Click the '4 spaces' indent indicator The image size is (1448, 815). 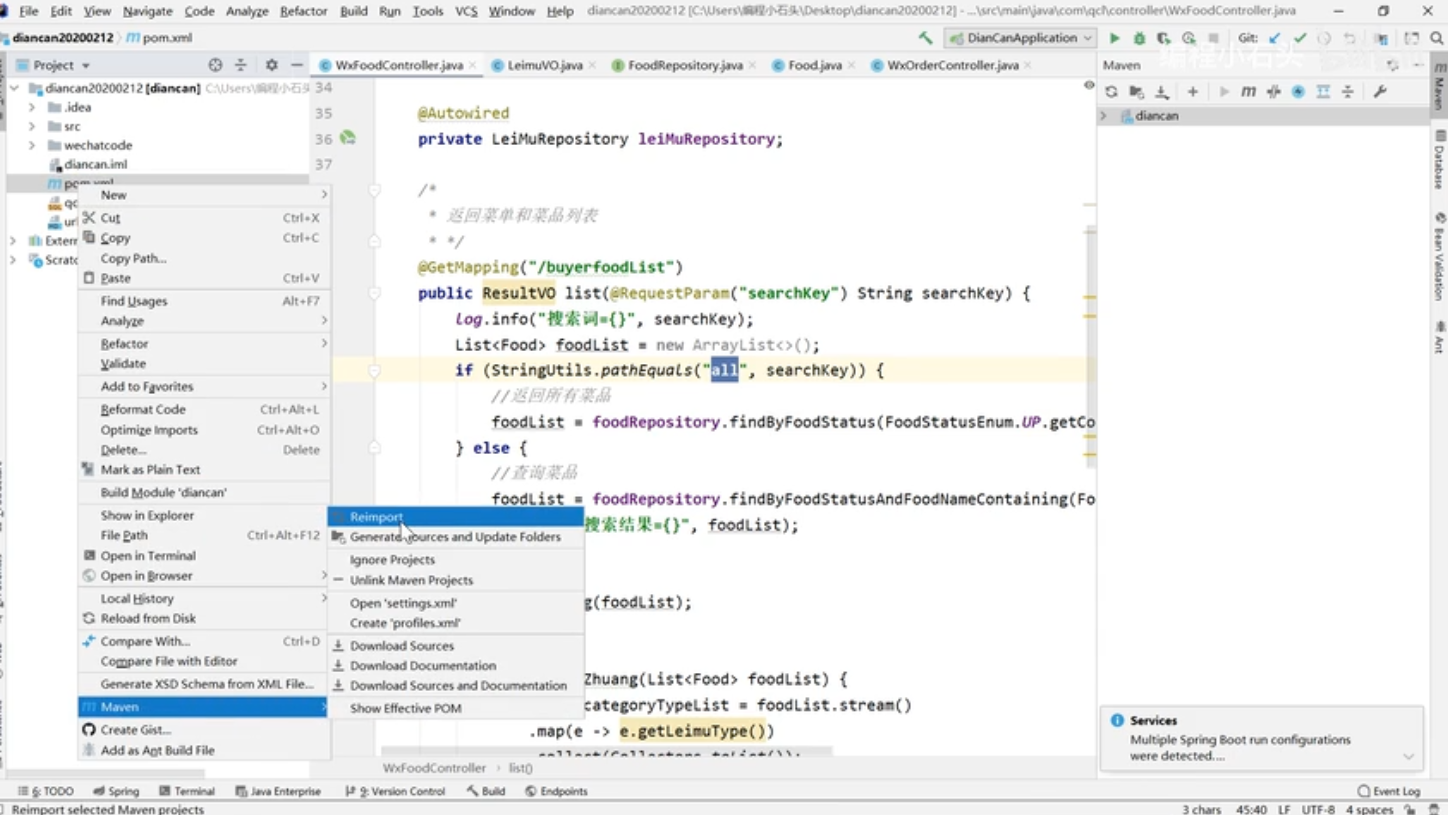click(x=1369, y=809)
